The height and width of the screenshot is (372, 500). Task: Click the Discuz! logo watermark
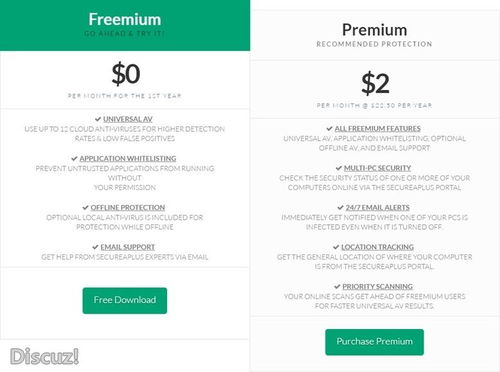click(44, 356)
